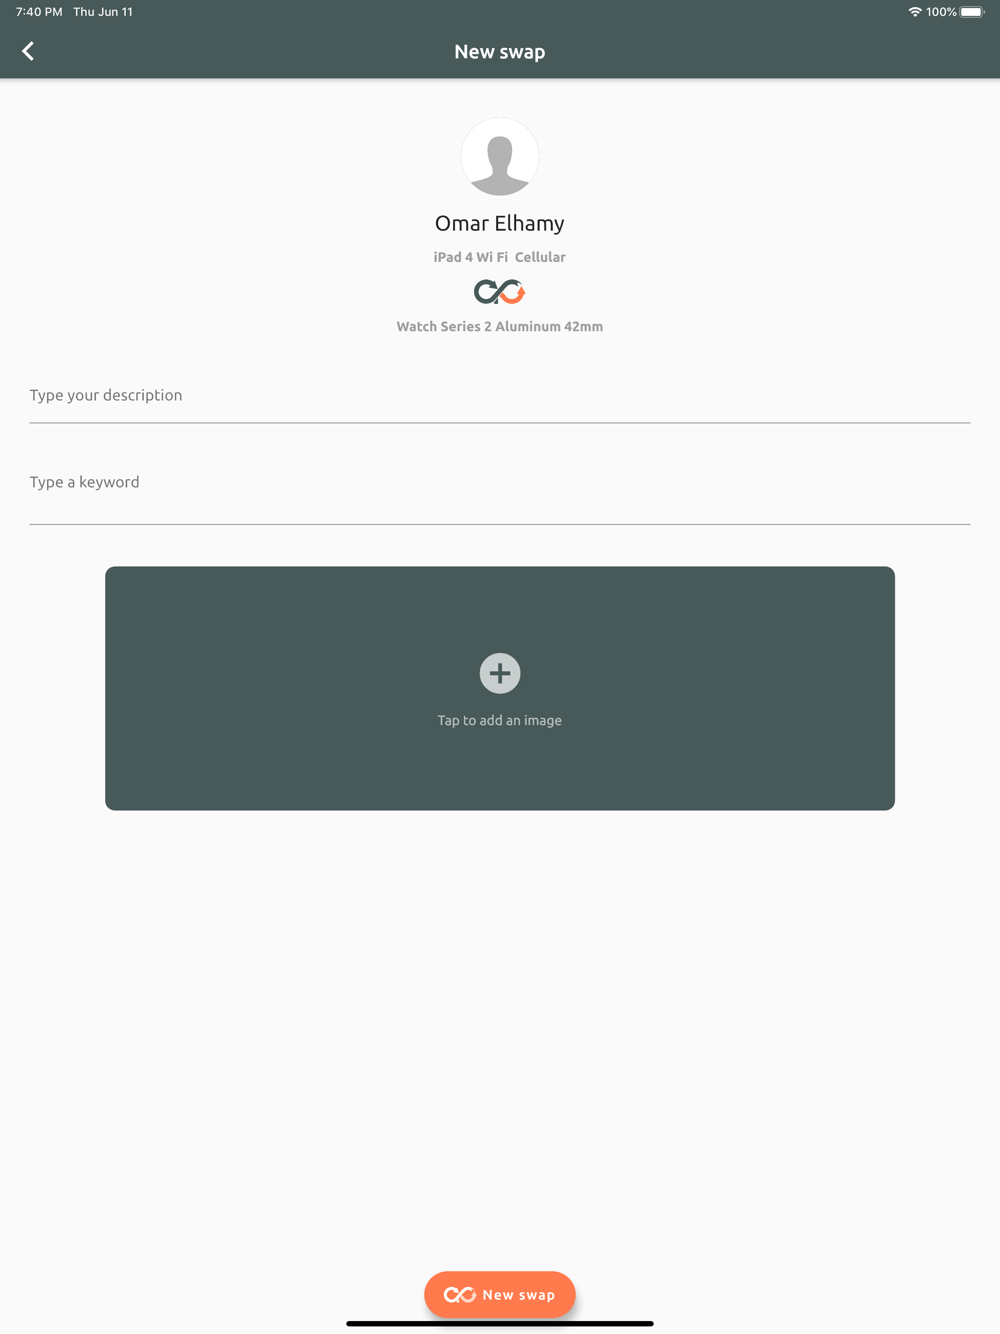Tap the plus icon to add image
The image size is (1000, 1334).
click(x=500, y=673)
